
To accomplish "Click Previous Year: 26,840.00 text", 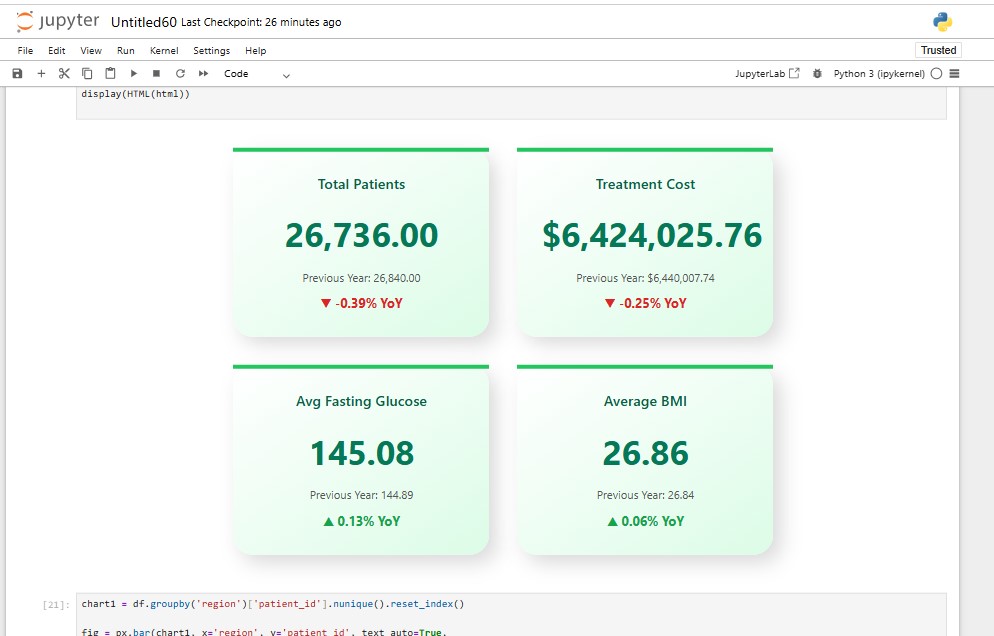I will pos(361,278).
